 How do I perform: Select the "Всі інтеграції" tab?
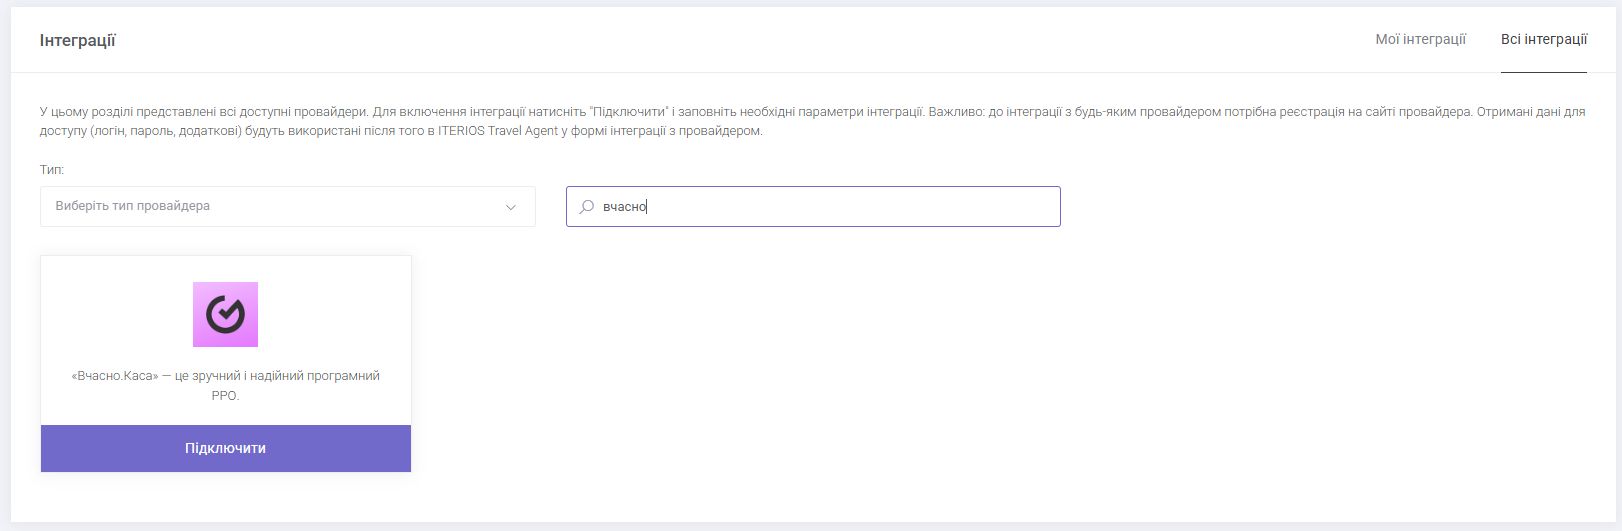[1543, 39]
